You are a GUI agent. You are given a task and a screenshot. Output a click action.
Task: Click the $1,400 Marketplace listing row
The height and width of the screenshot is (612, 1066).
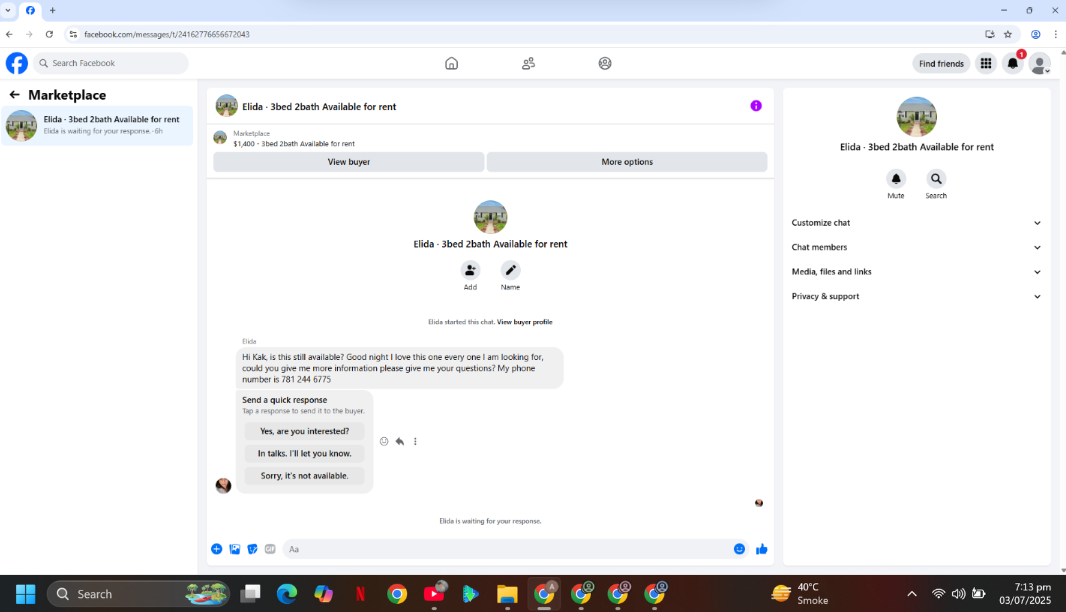tap(489, 138)
